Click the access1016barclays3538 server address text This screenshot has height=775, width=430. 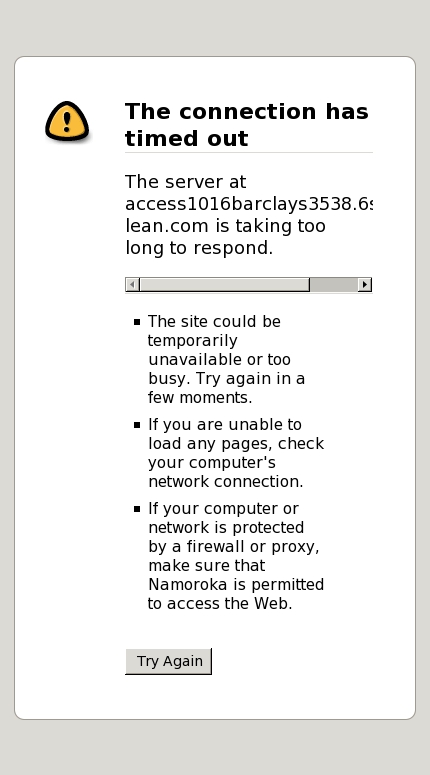pos(249,204)
